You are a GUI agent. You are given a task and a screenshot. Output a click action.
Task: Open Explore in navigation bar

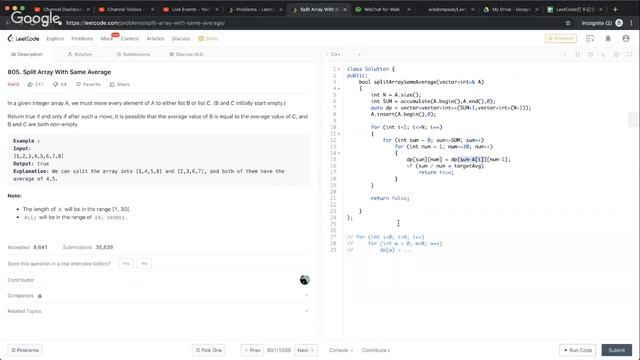point(55,38)
